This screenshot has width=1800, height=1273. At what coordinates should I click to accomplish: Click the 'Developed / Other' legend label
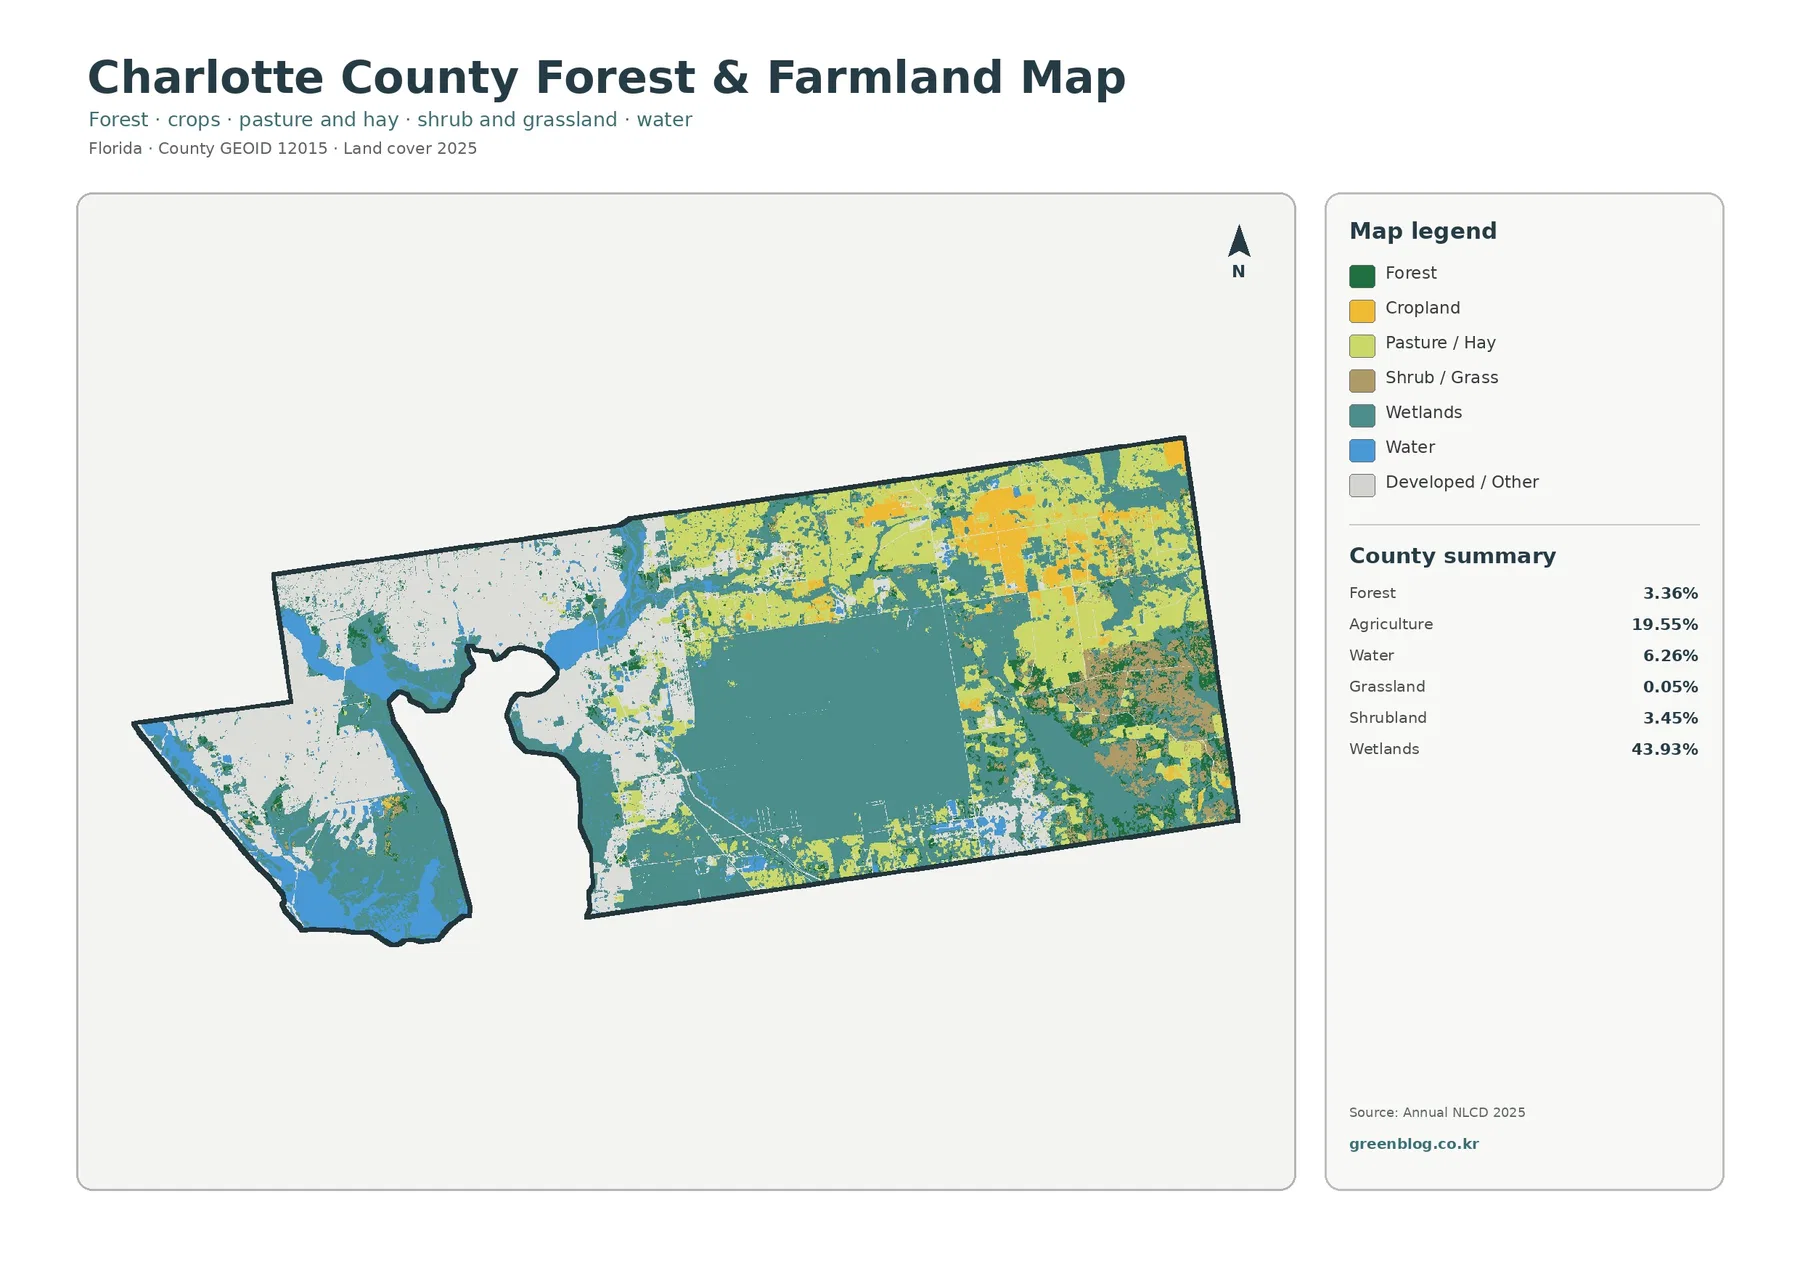(1461, 482)
